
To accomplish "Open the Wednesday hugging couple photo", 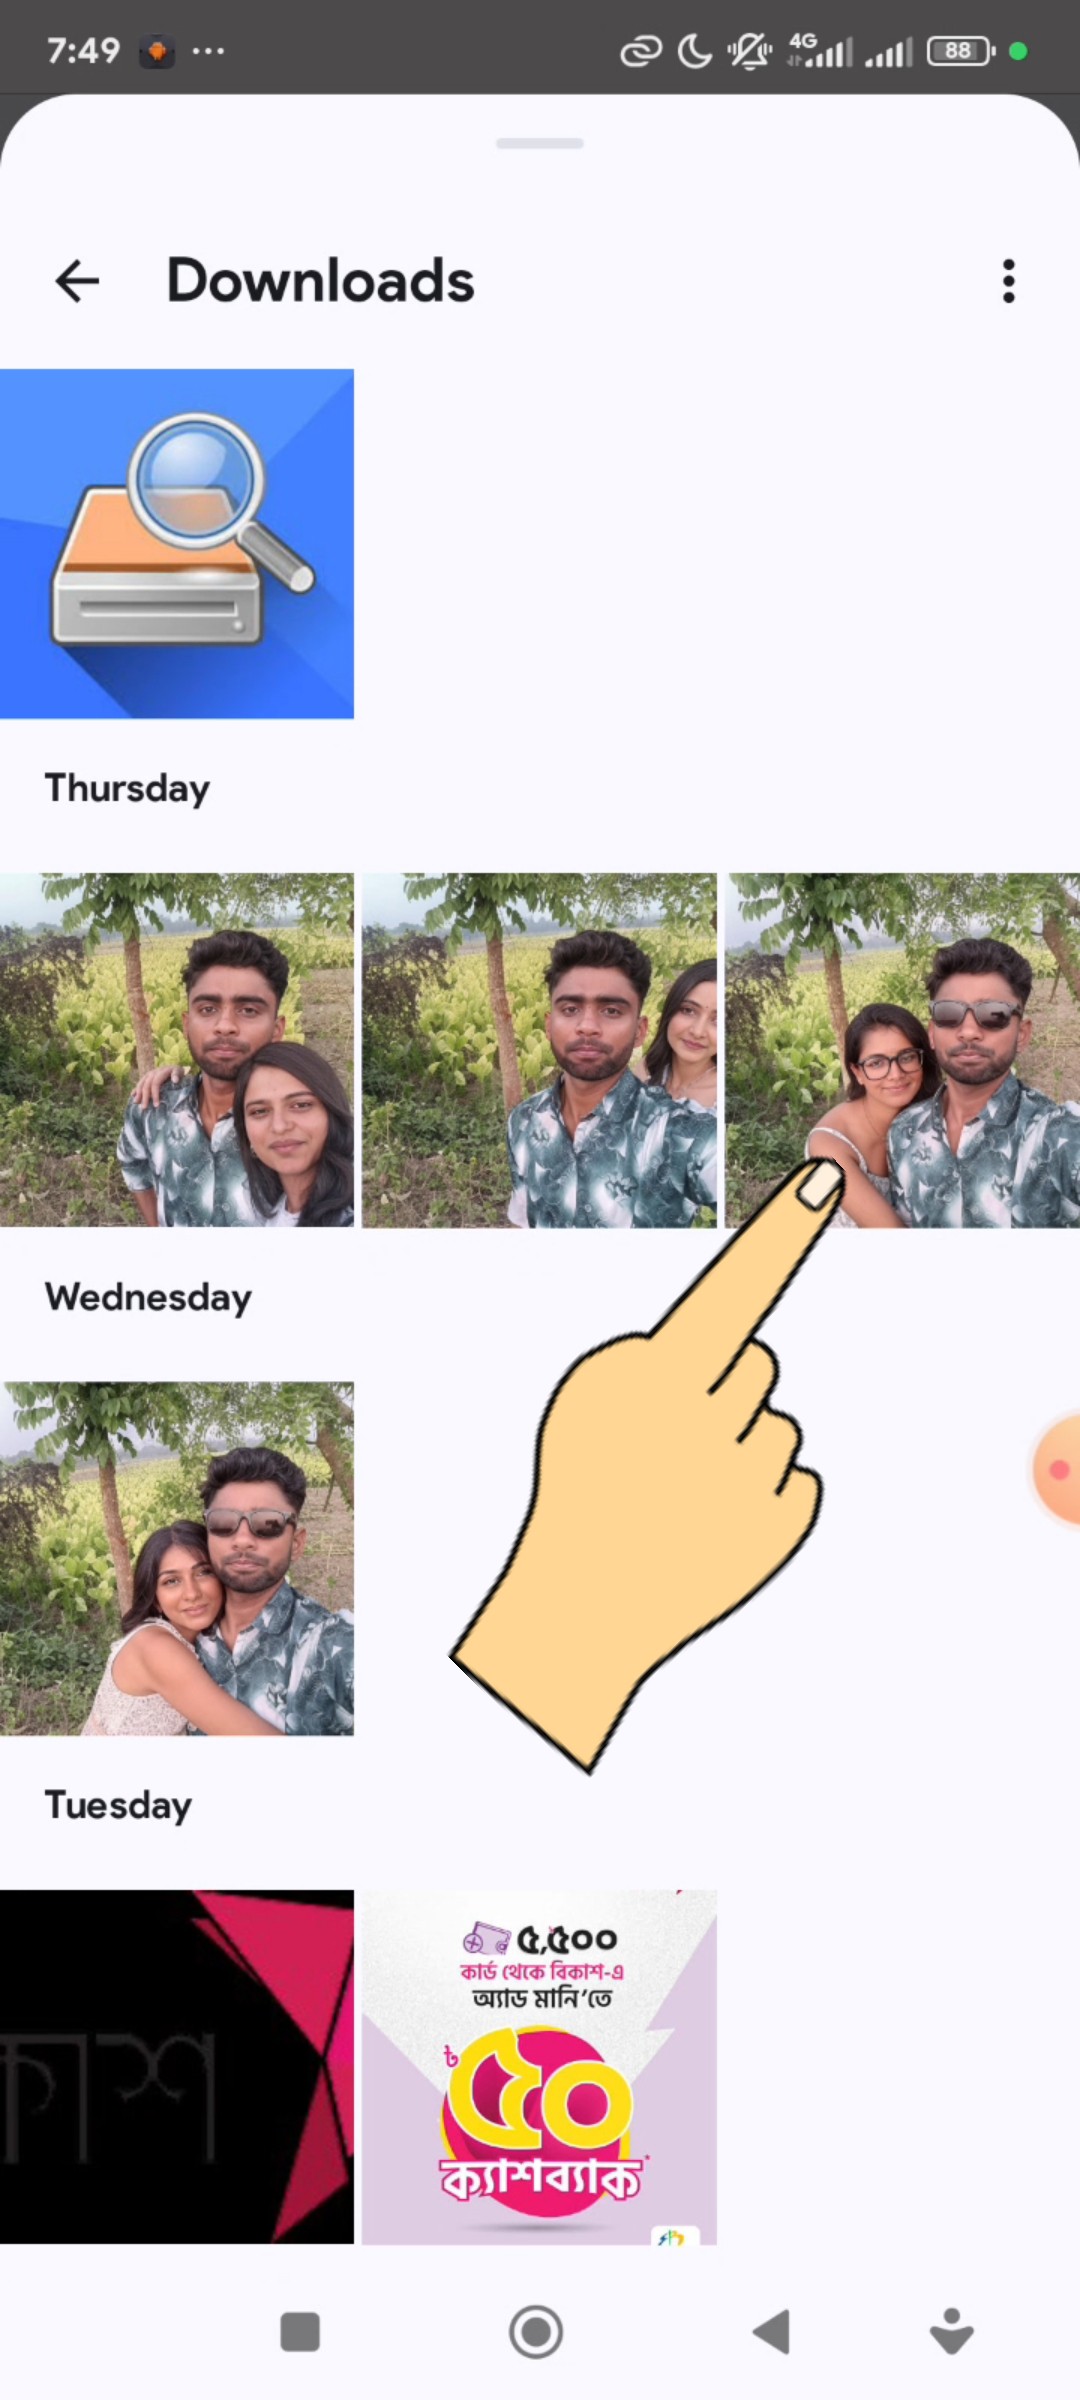I will (177, 1558).
